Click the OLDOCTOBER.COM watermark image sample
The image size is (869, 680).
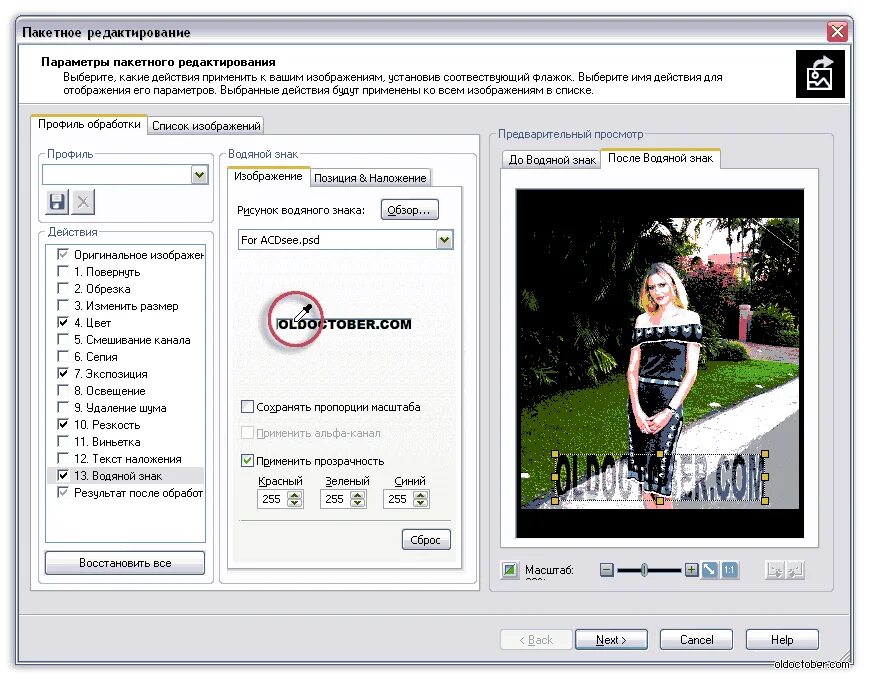point(344,324)
